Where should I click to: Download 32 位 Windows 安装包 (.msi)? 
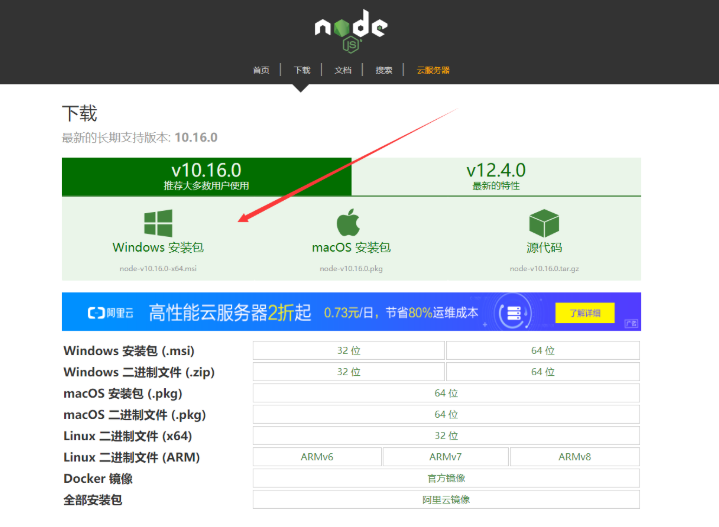pos(348,350)
